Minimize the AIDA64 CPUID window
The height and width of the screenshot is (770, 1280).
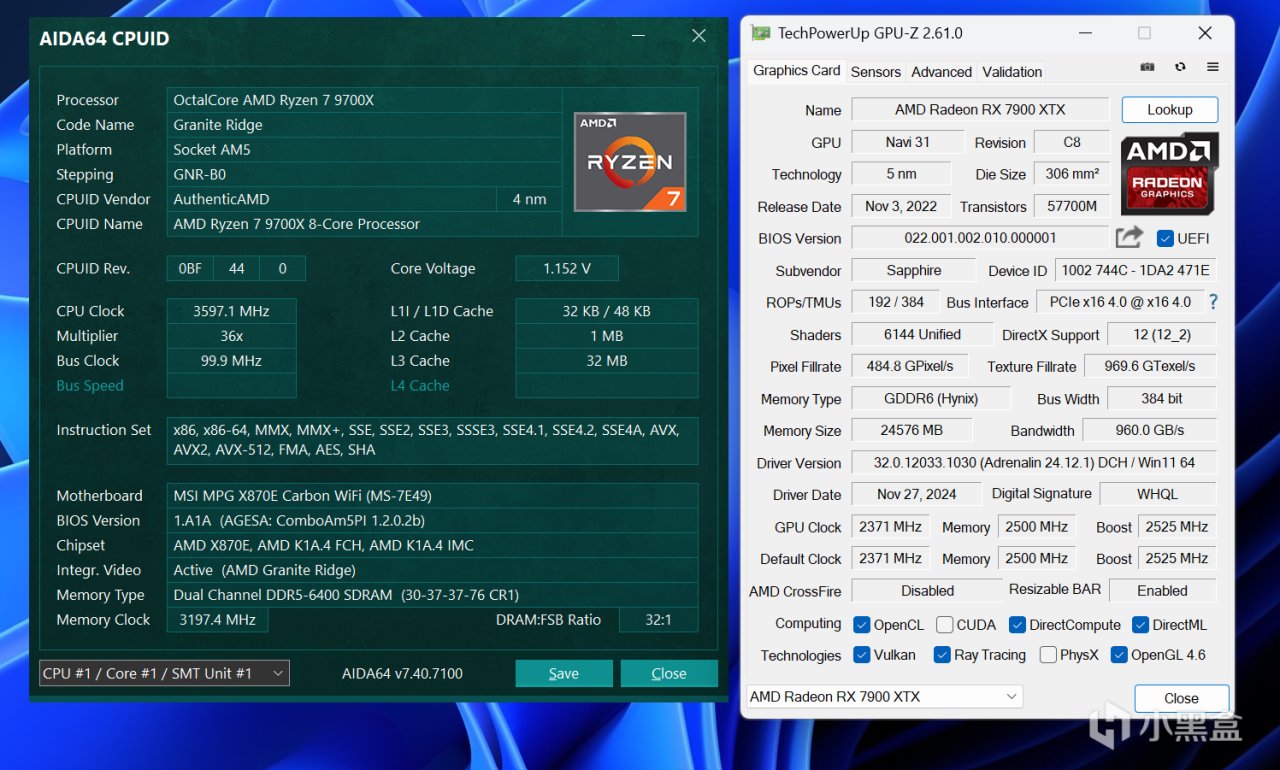point(639,36)
